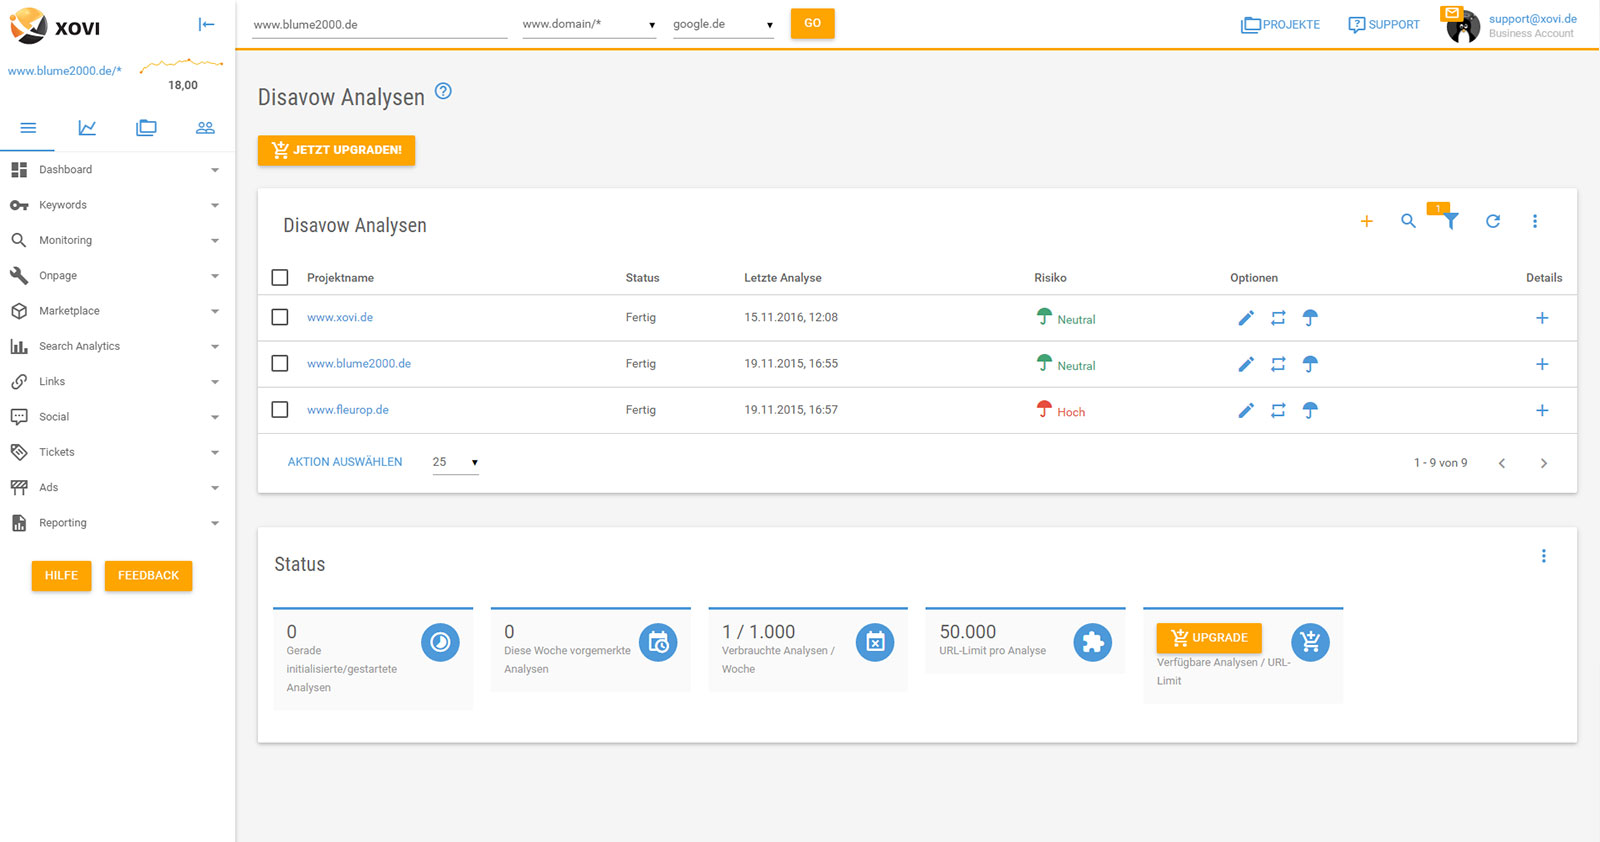
Task: Edit the www.blume2000.de project
Action: click(x=1245, y=364)
